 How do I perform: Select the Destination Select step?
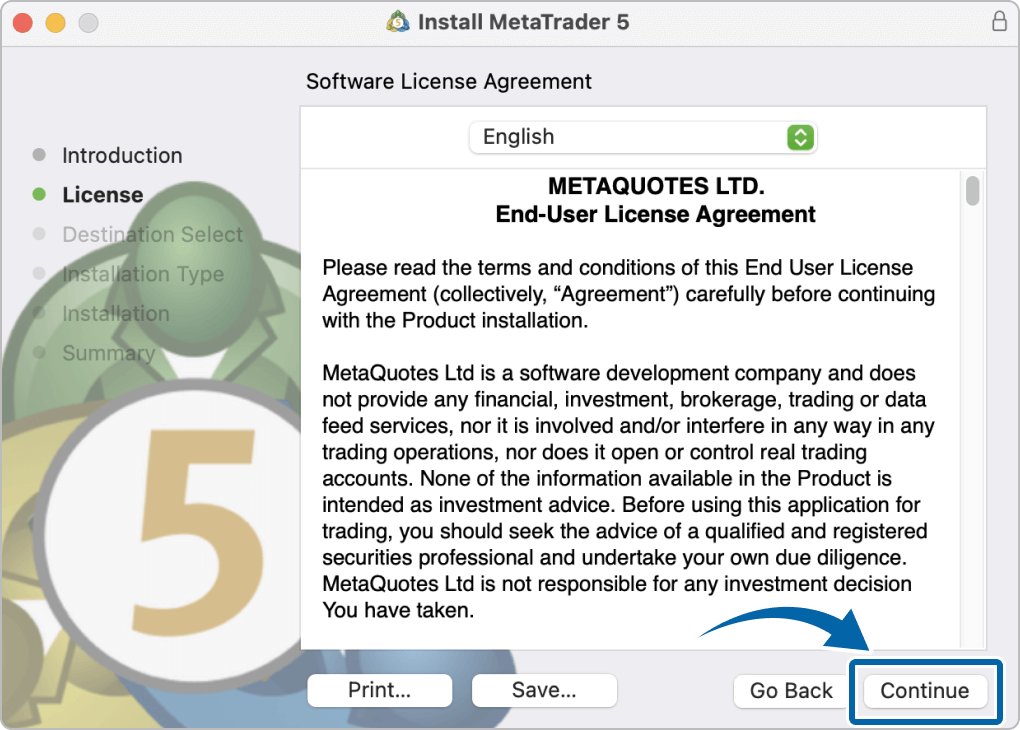pyautogui.click(x=152, y=234)
